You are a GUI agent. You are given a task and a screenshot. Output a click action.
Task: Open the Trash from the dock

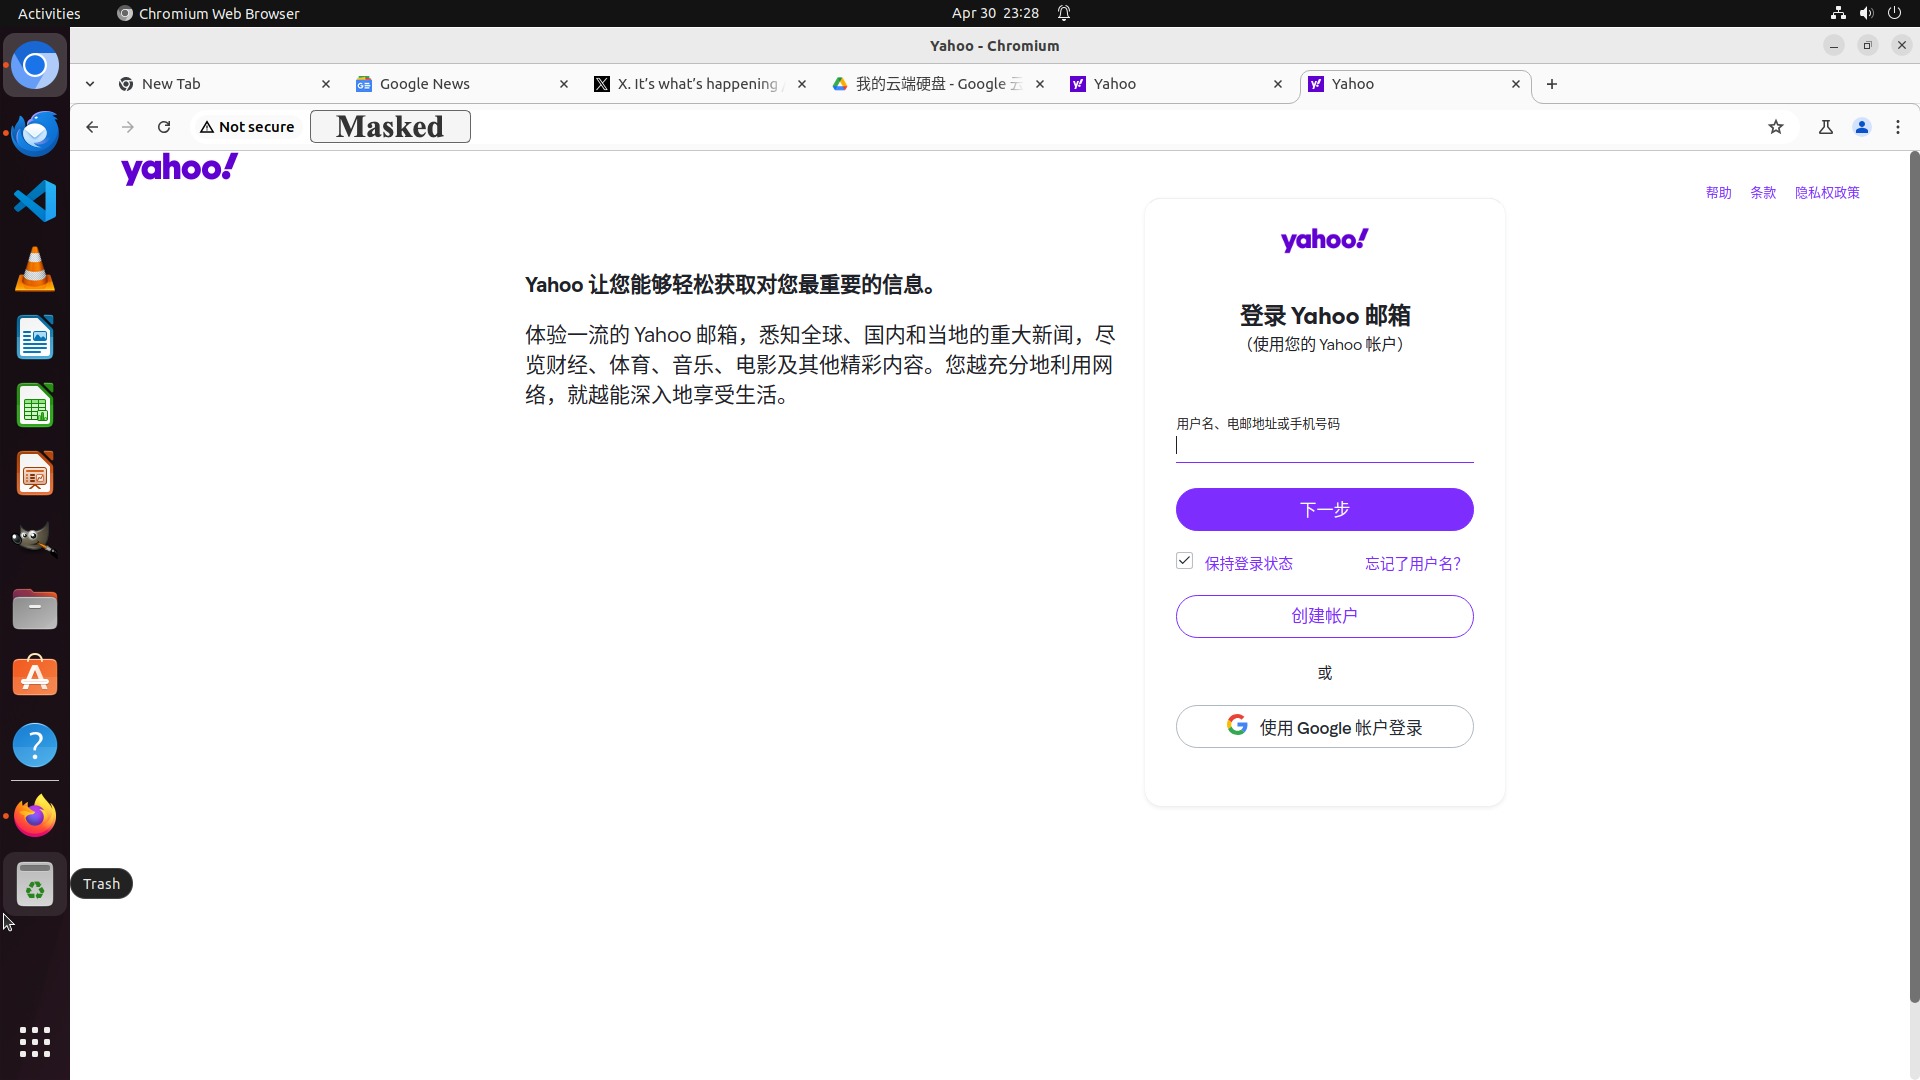35,884
